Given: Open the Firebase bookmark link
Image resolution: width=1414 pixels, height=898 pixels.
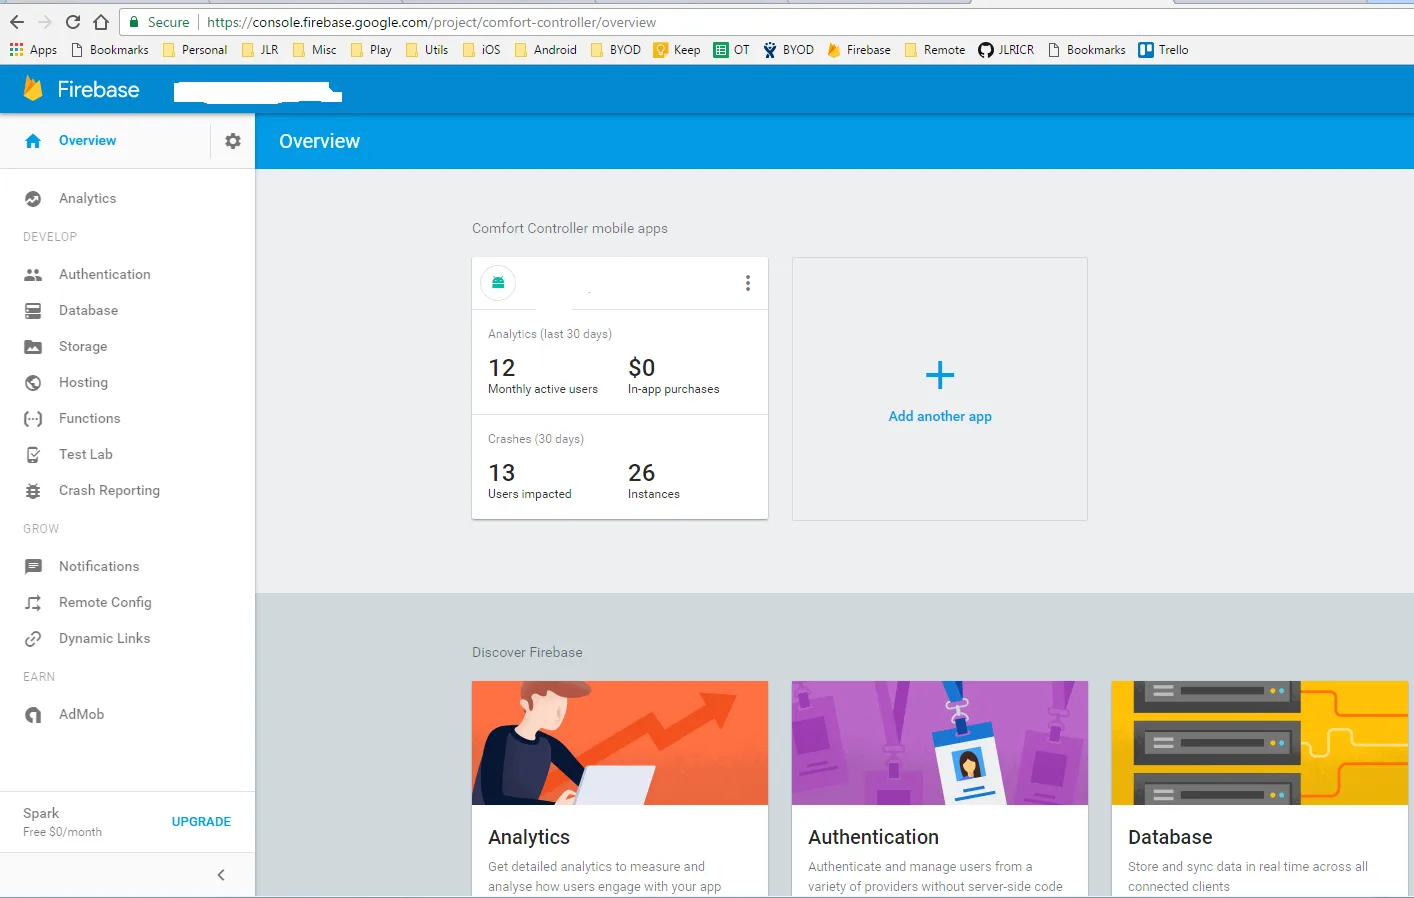Looking at the screenshot, I should (859, 50).
